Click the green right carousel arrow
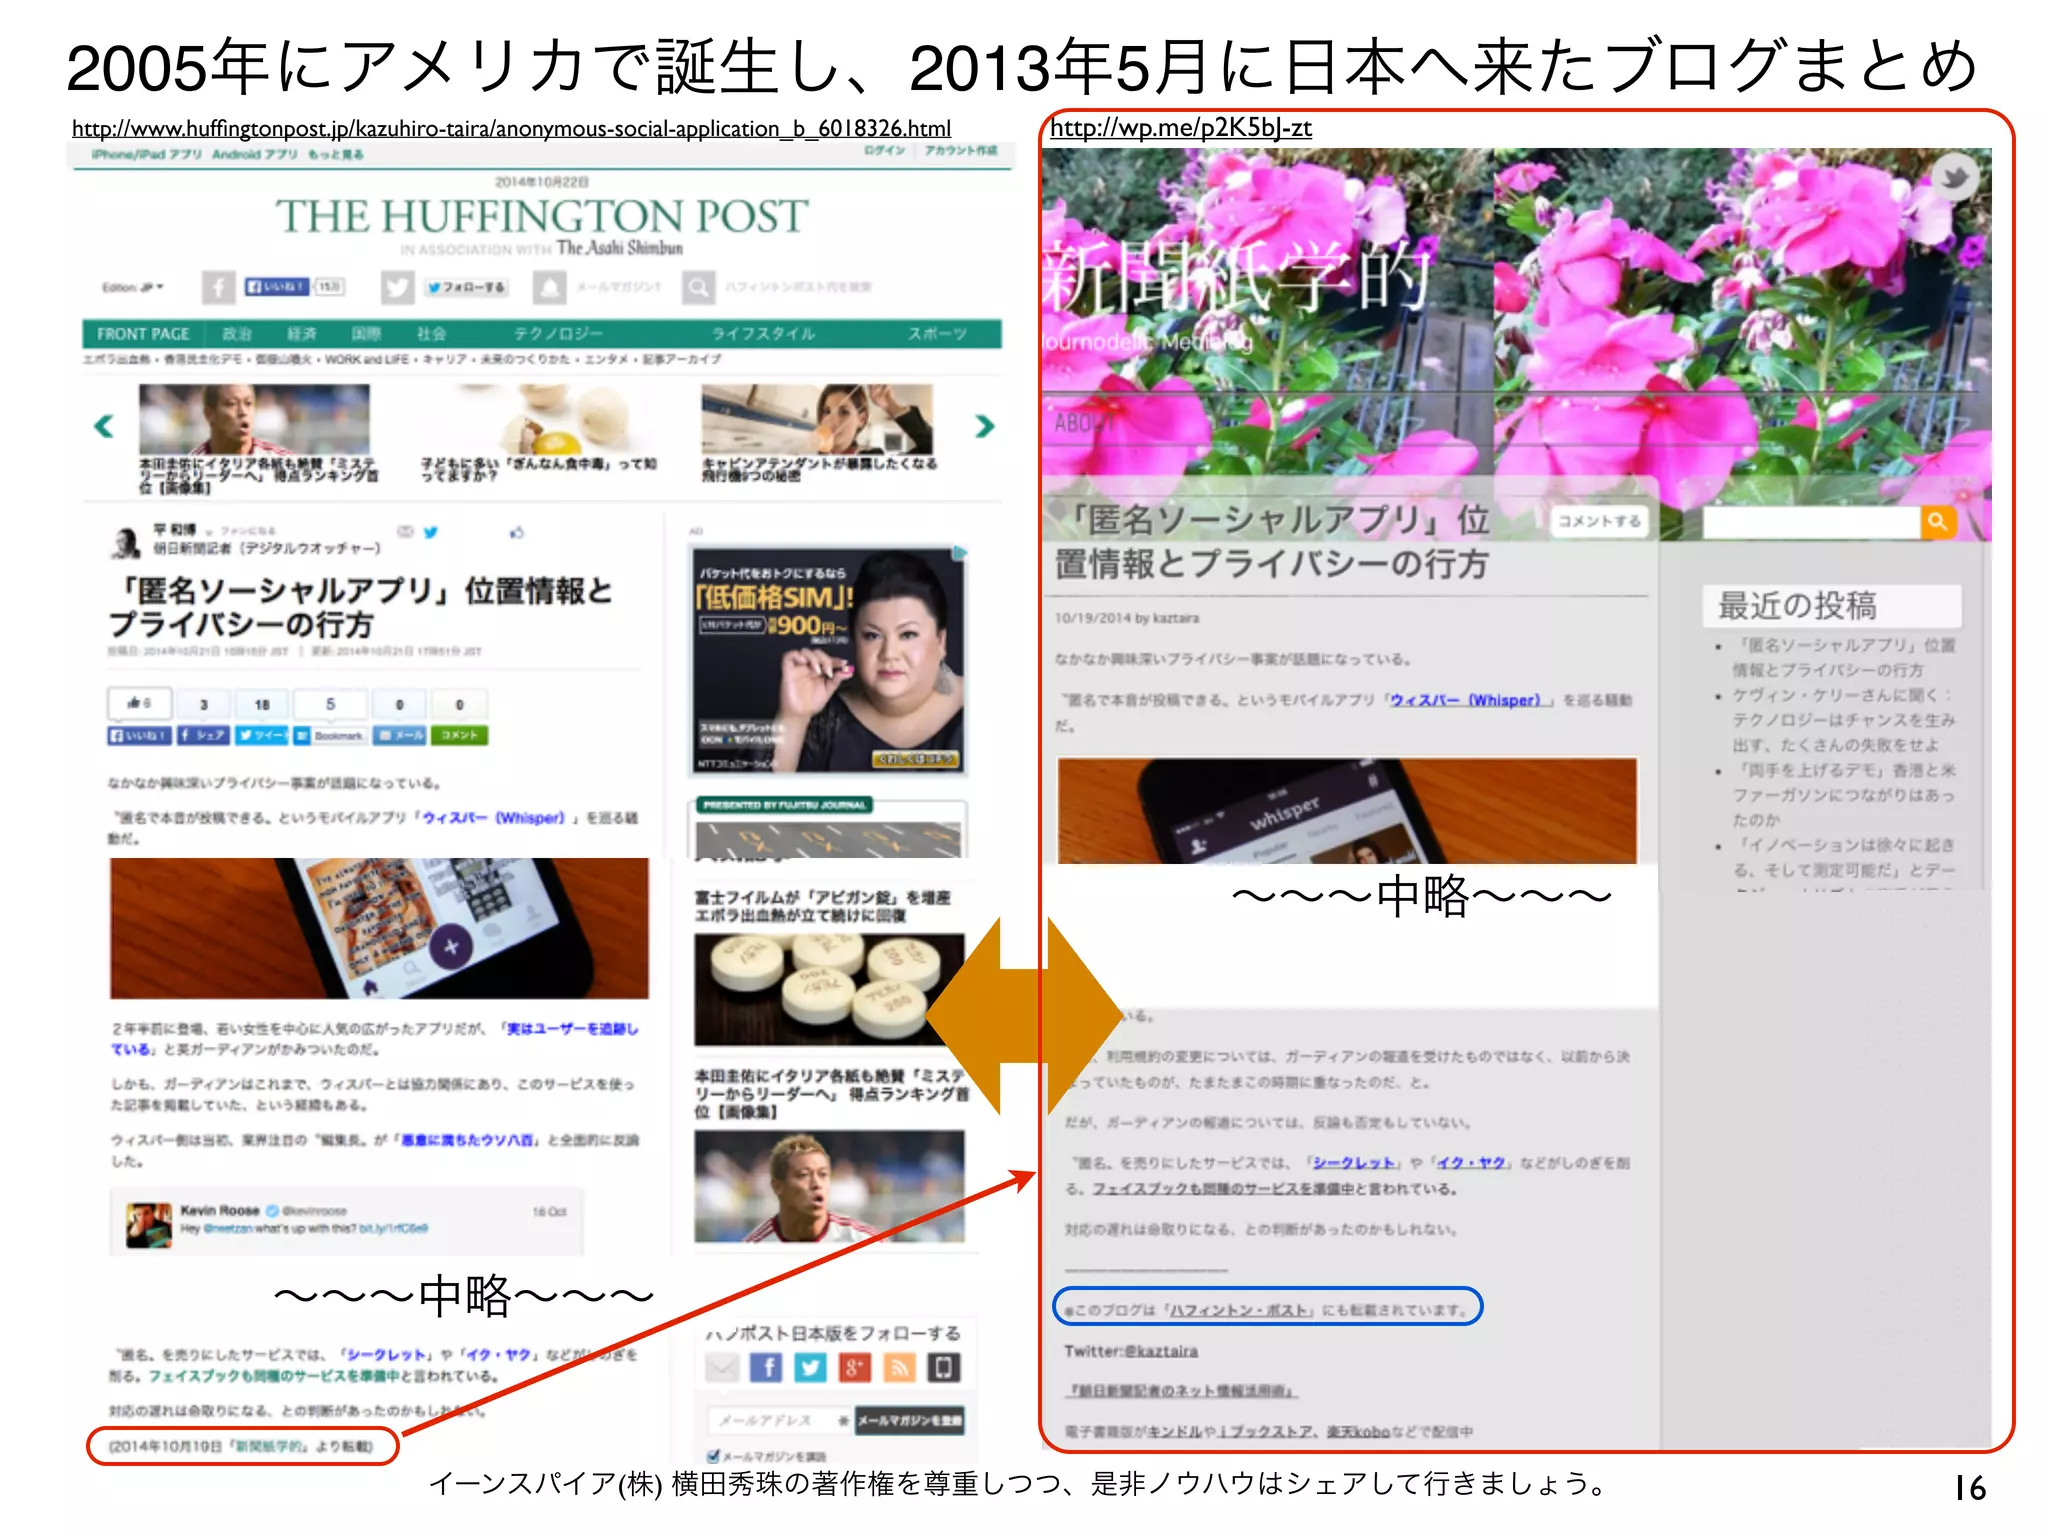 click(985, 426)
